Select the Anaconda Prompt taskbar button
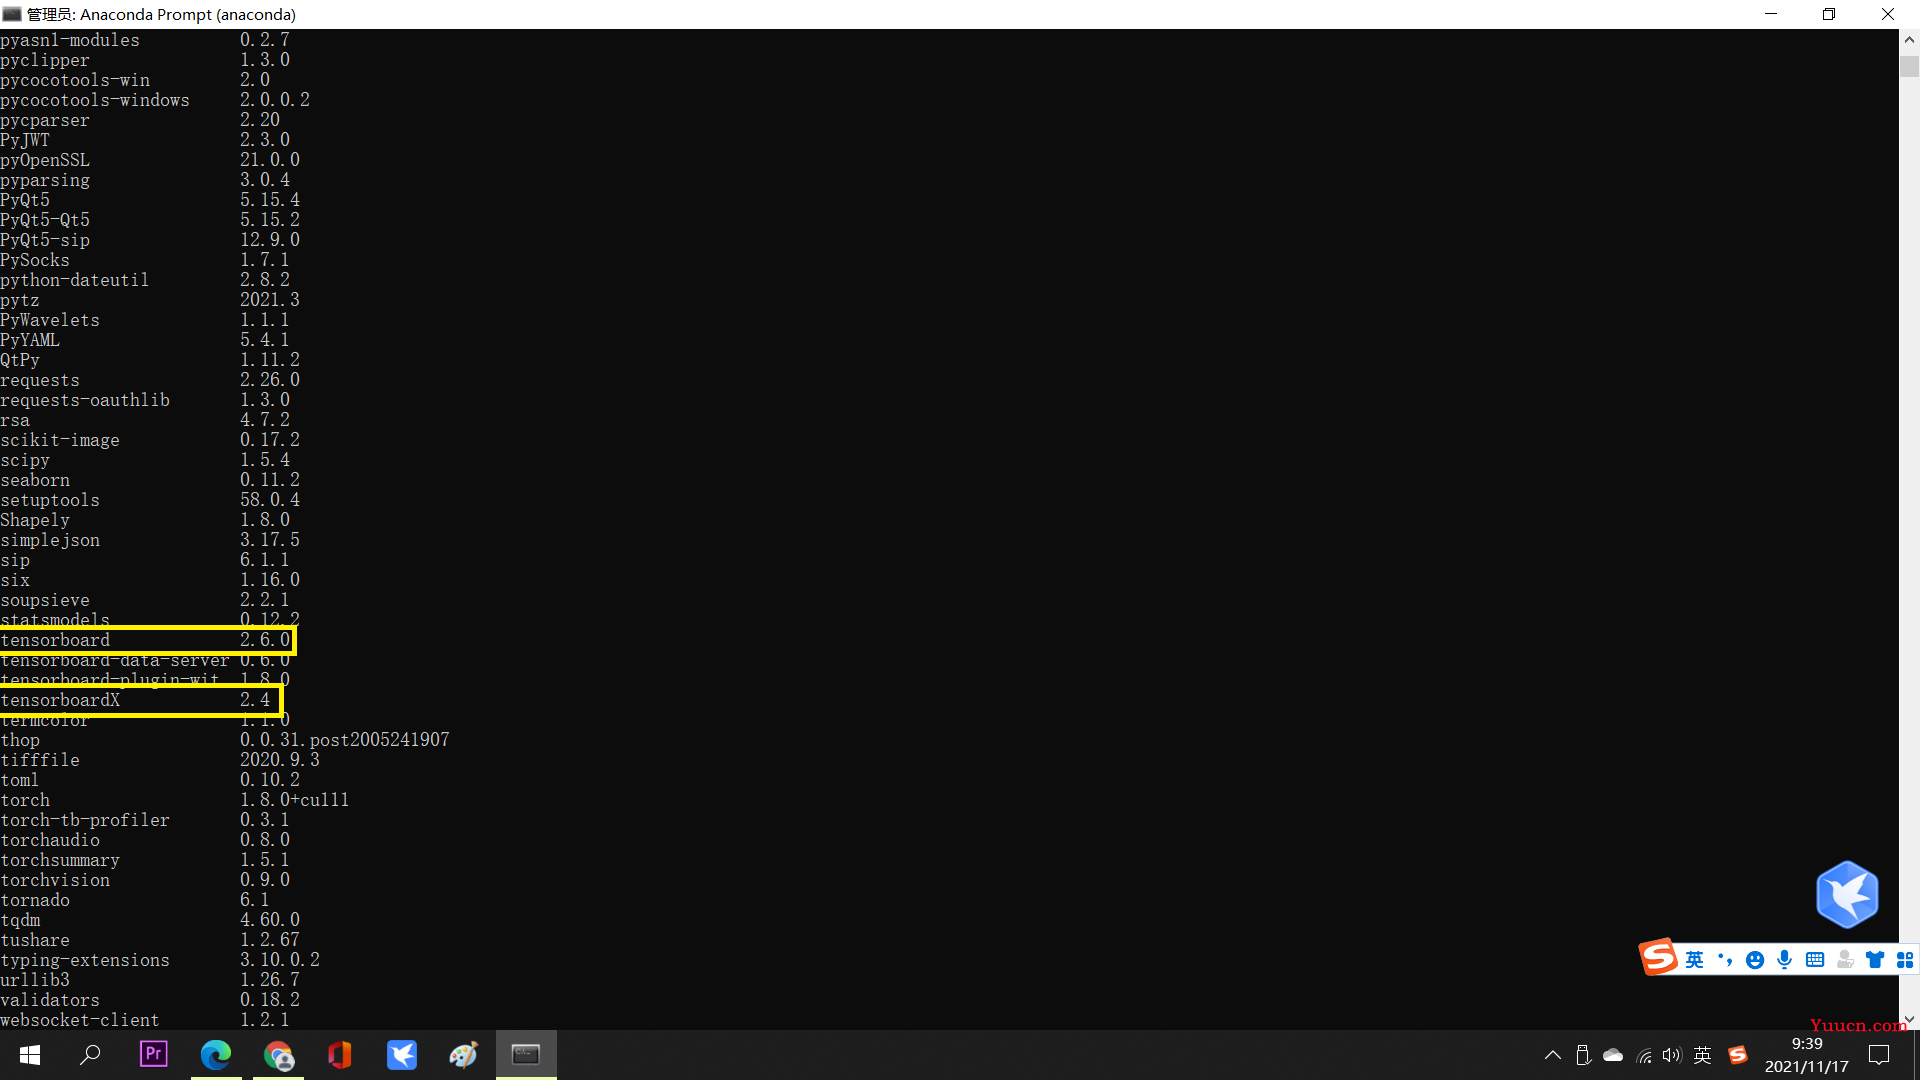 click(526, 1054)
